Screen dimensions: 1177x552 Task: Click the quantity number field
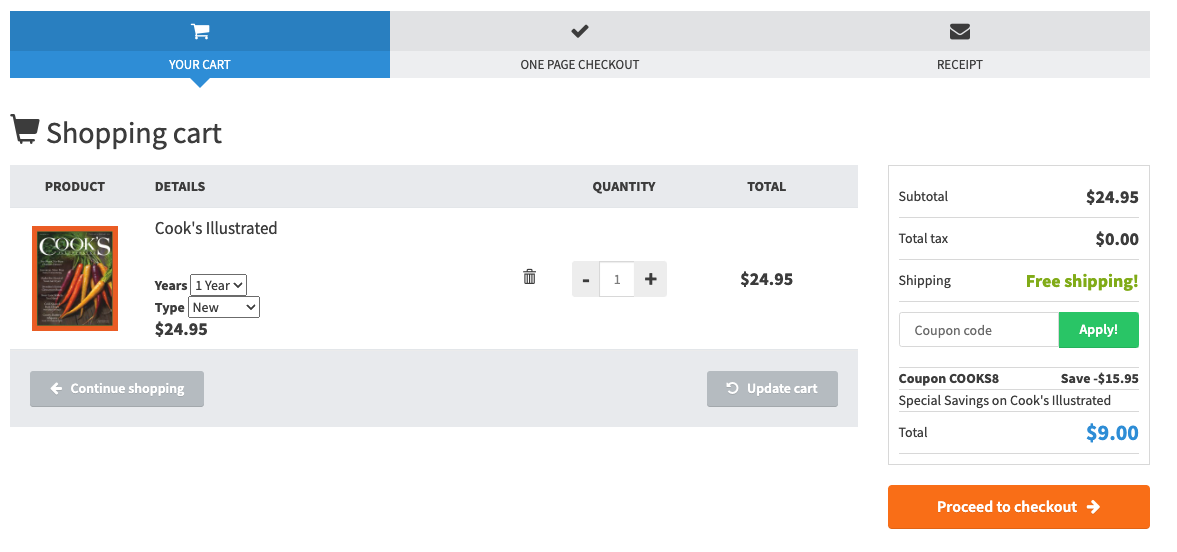[617, 279]
